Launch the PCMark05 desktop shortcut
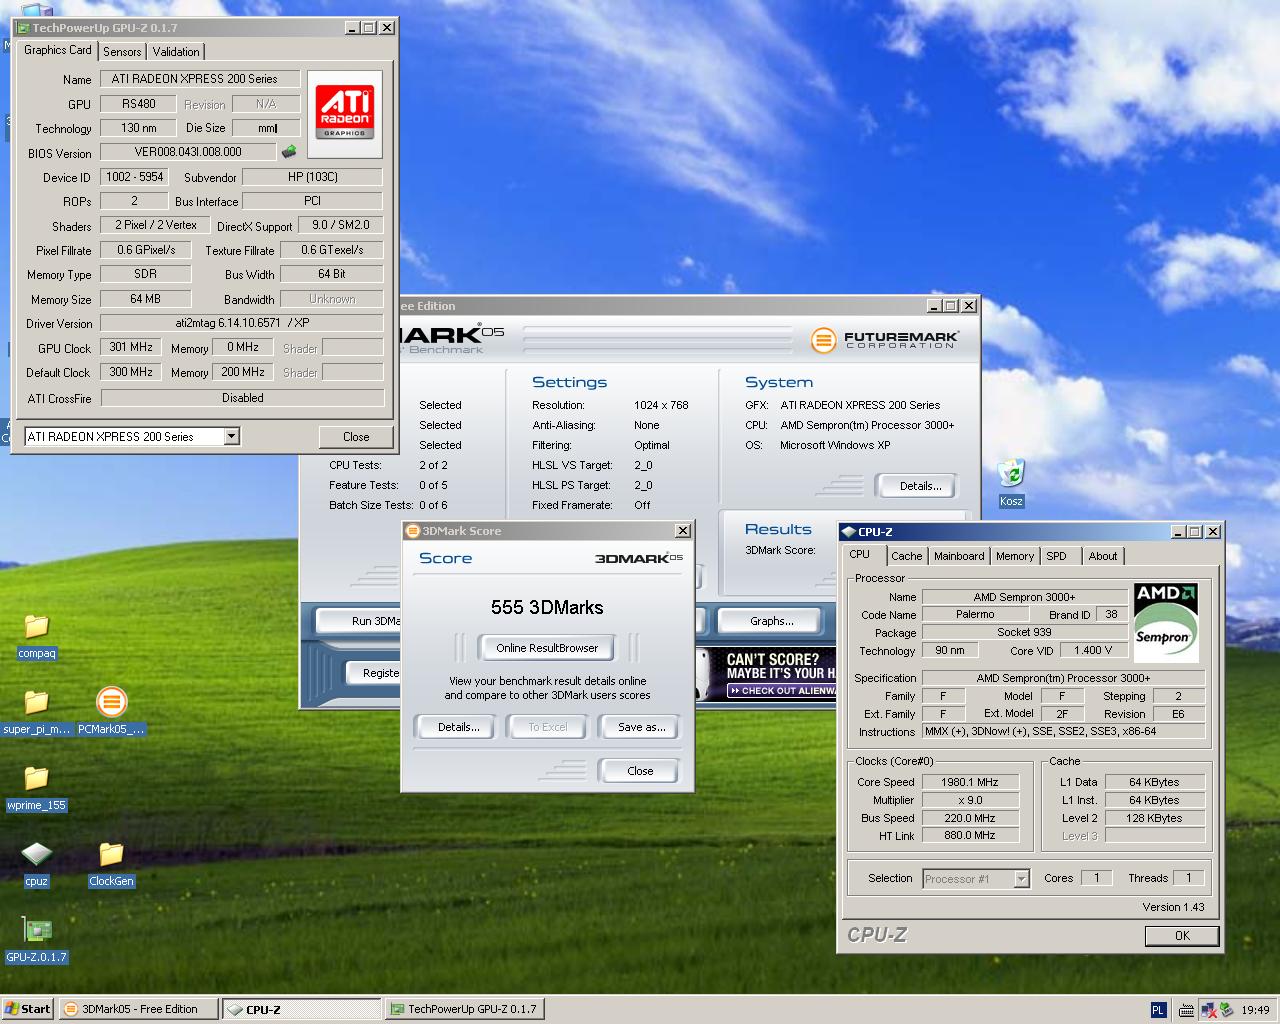This screenshot has height=1024, width=1280. (111, 702)
